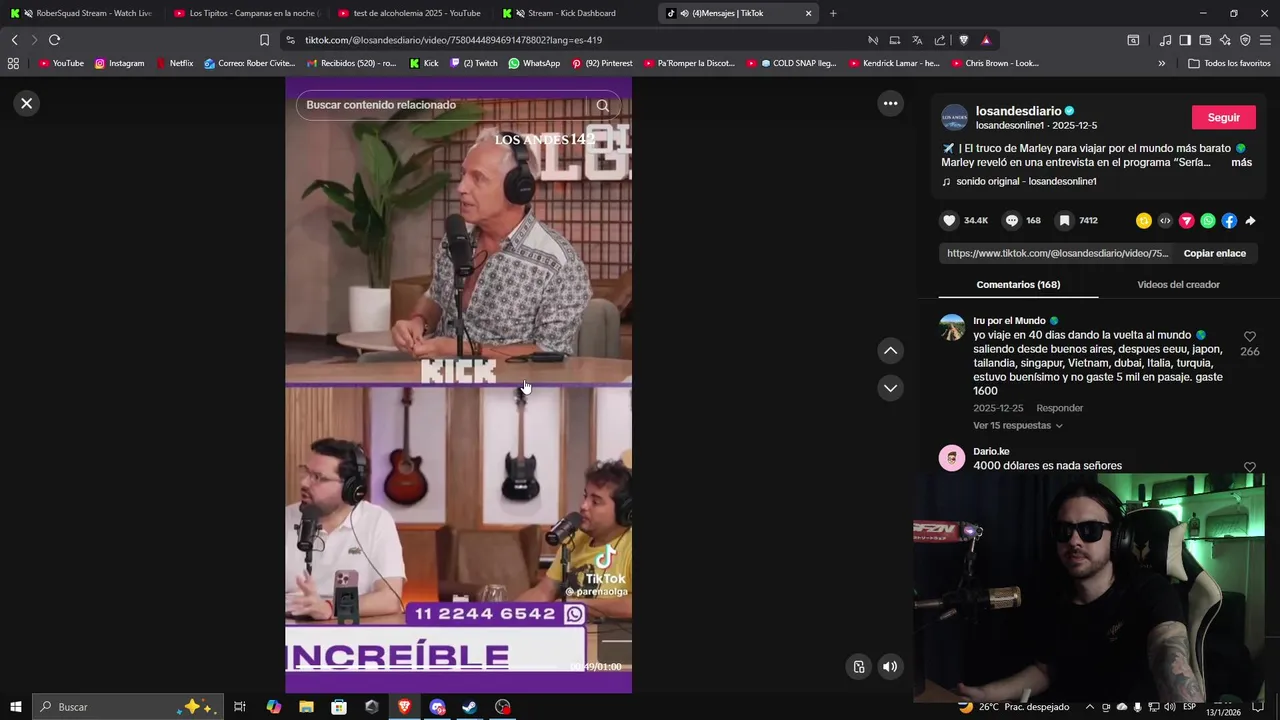The height and width of the screenshot is (720, 1280).
Task: Open the Netflix bookmark
Action: tap(174, 63)
